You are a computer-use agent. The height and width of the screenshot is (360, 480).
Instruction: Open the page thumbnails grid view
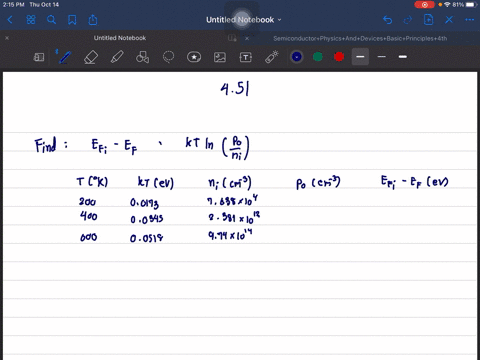pos(31,20)
